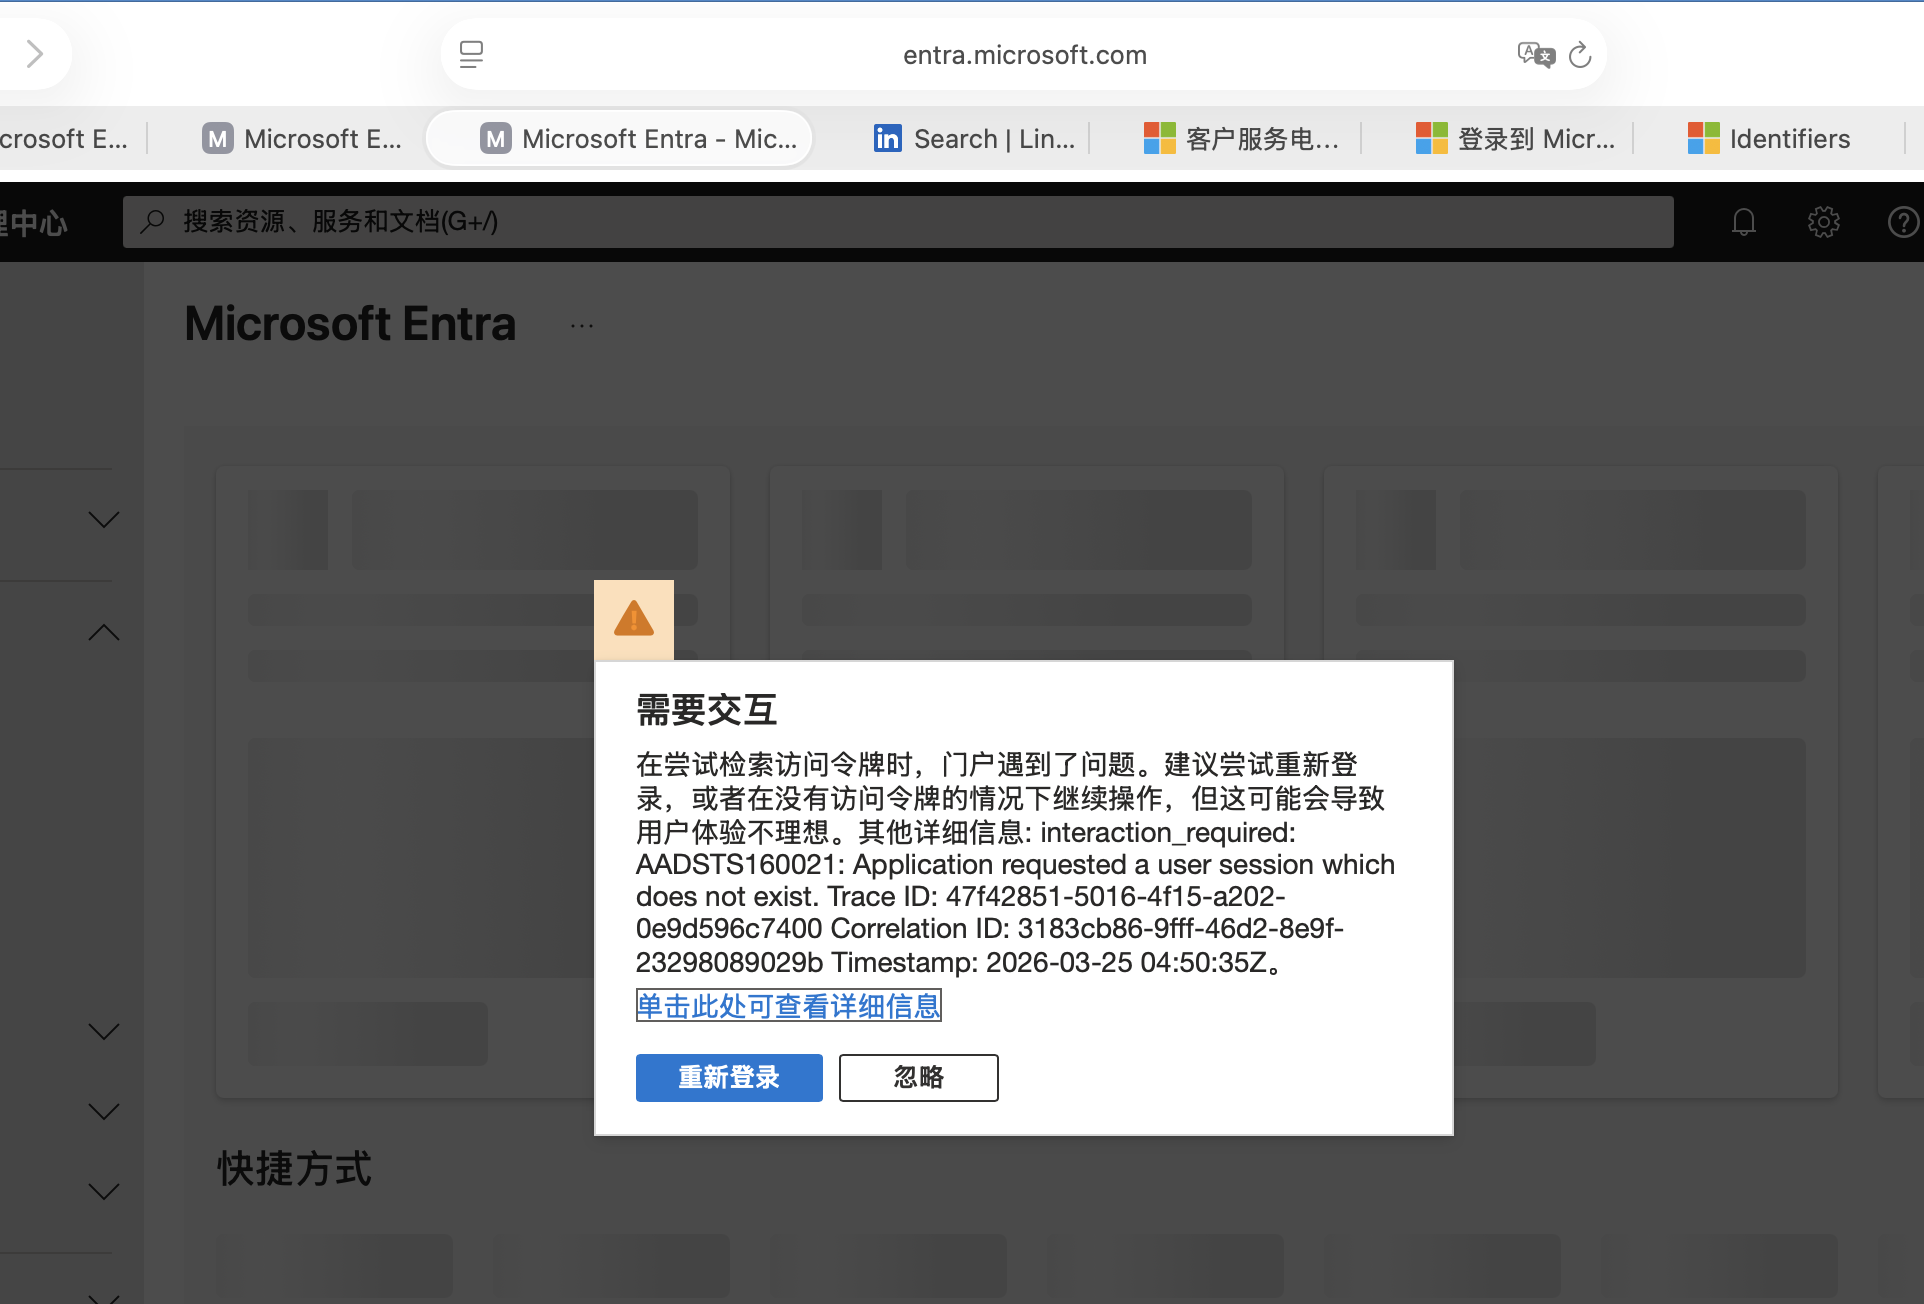
Task: Open the 客户服务电 browser tab
Action: point(1242,139)
